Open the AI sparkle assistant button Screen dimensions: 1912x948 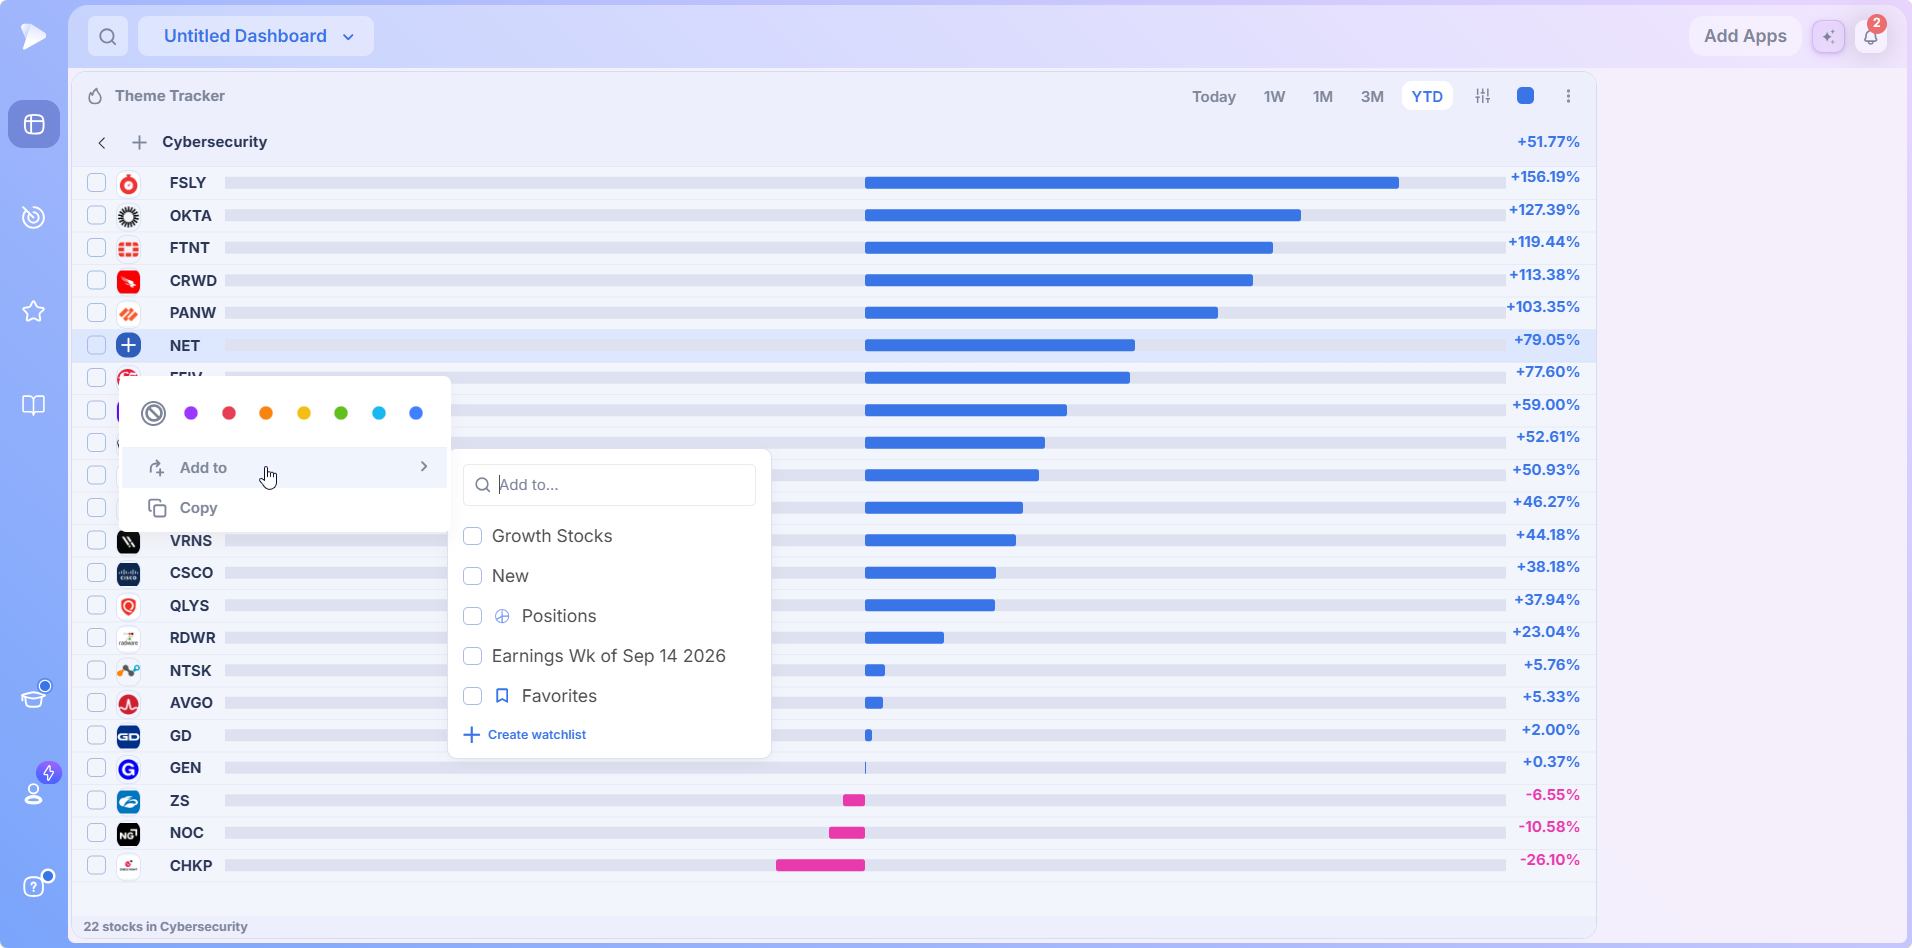[1828, 37]
